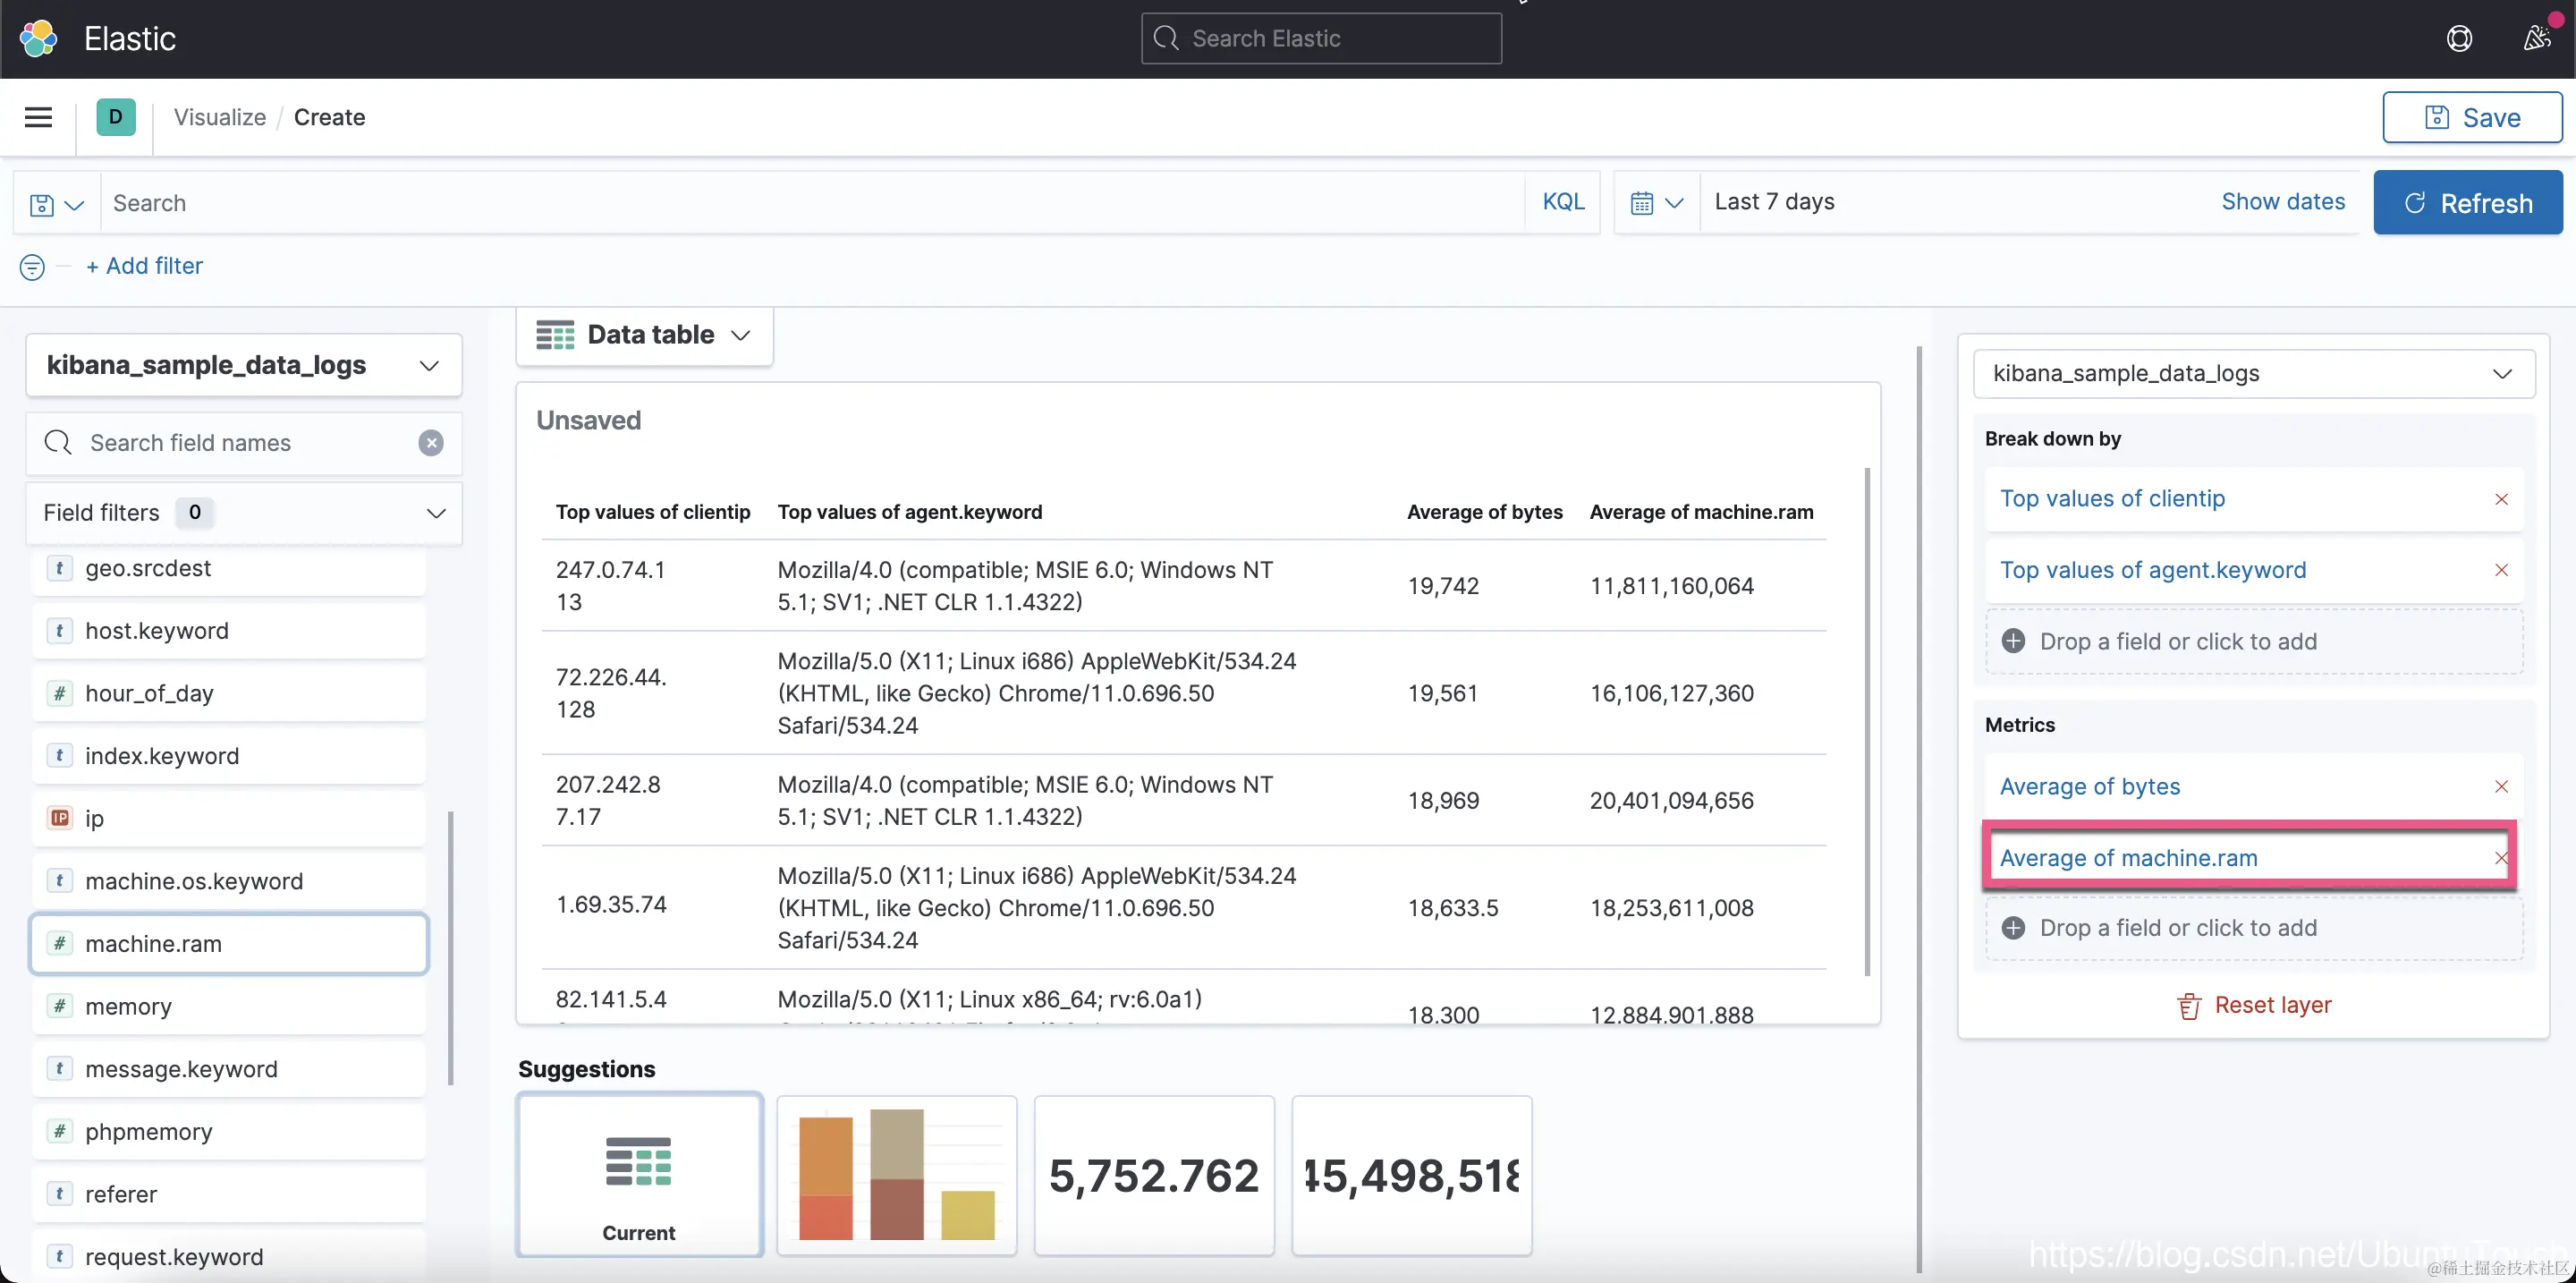
Task: Remove Top values of clientip breakdown
Action: tap(2501, 499)
